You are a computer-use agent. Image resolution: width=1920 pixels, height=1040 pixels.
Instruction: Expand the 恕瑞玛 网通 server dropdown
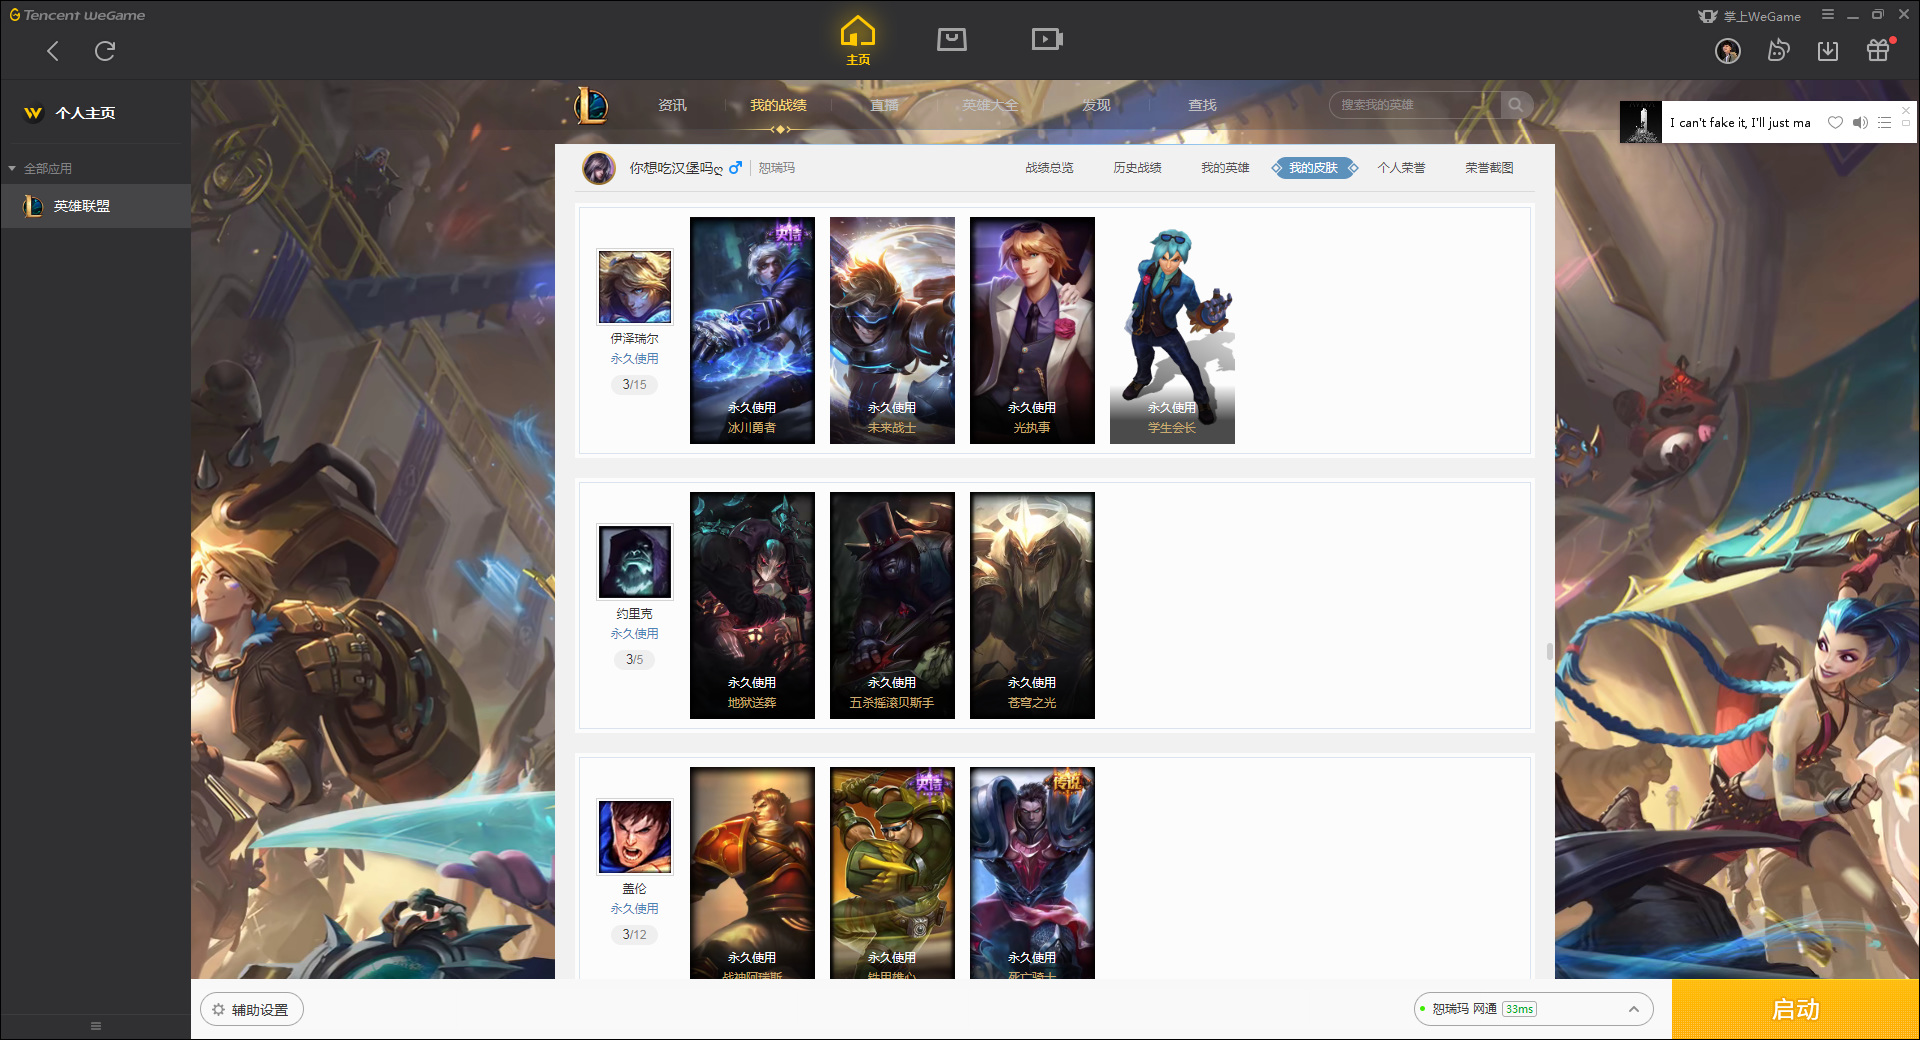(x=1533, y=1009)
